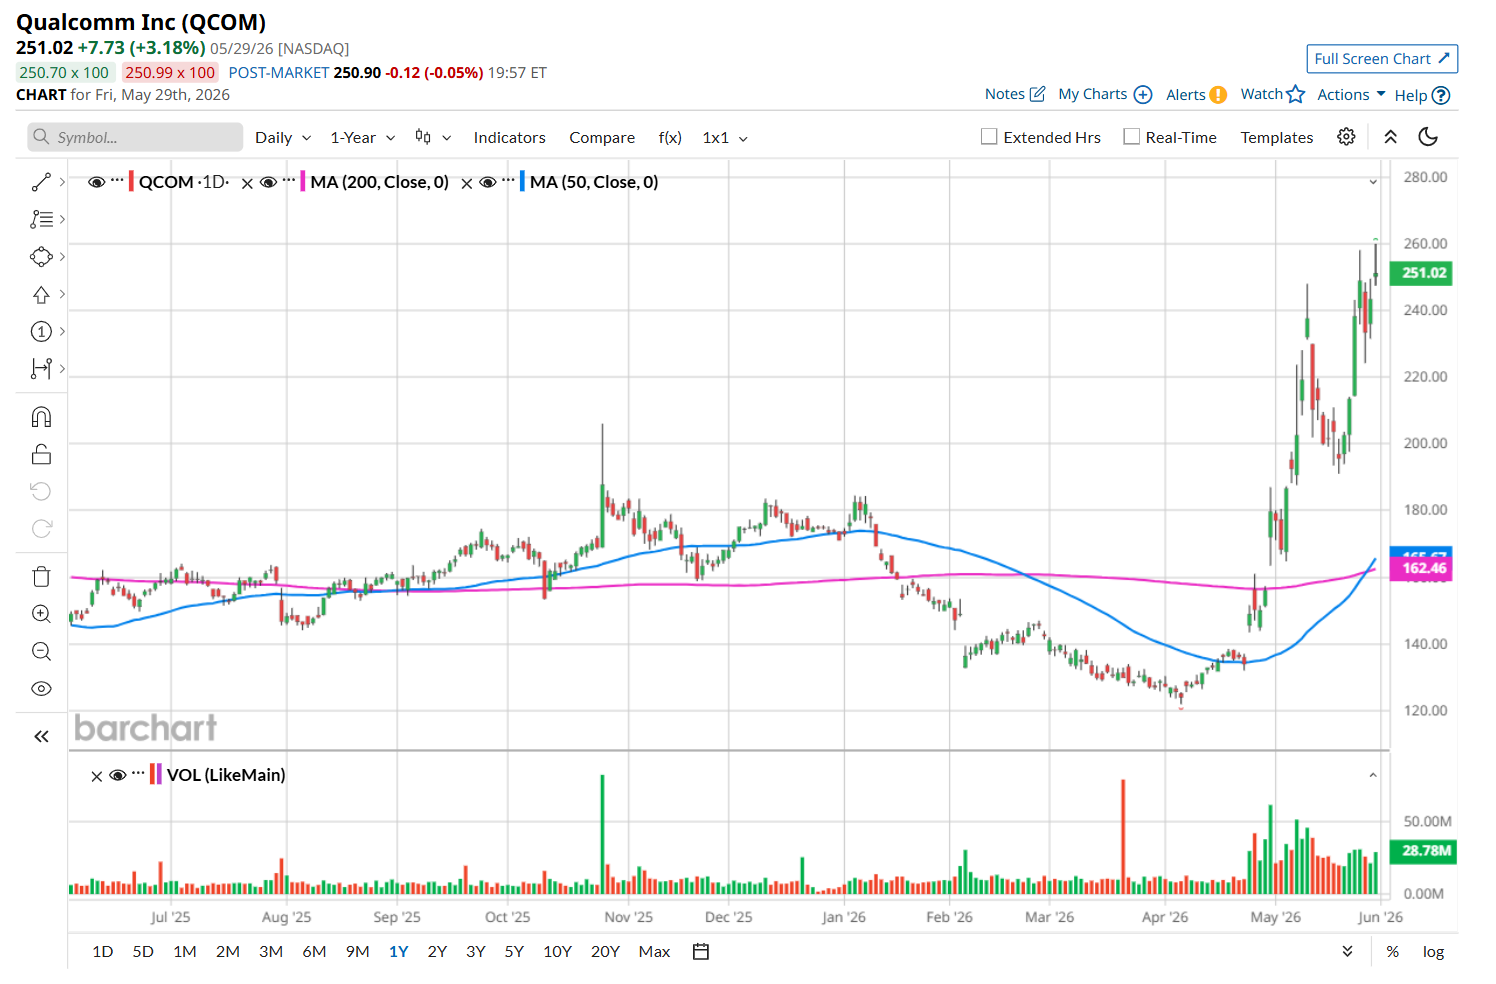Collapse the left drawing toolbar

pos(41,737)
